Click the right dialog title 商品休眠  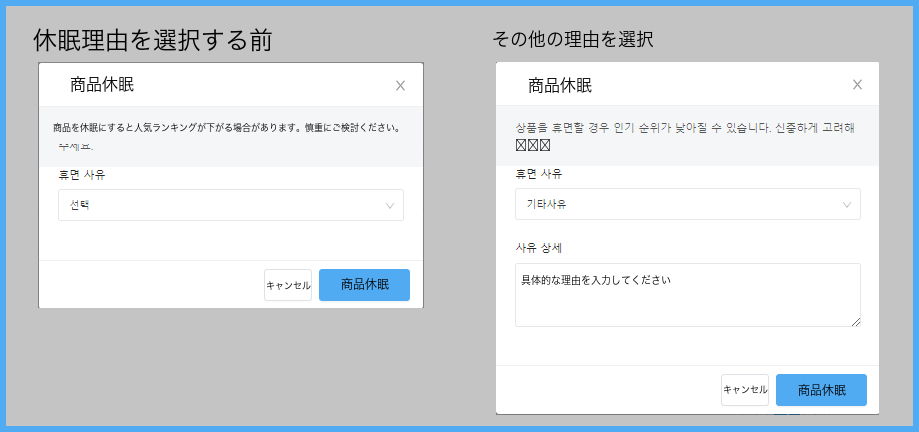click(560, 86)
